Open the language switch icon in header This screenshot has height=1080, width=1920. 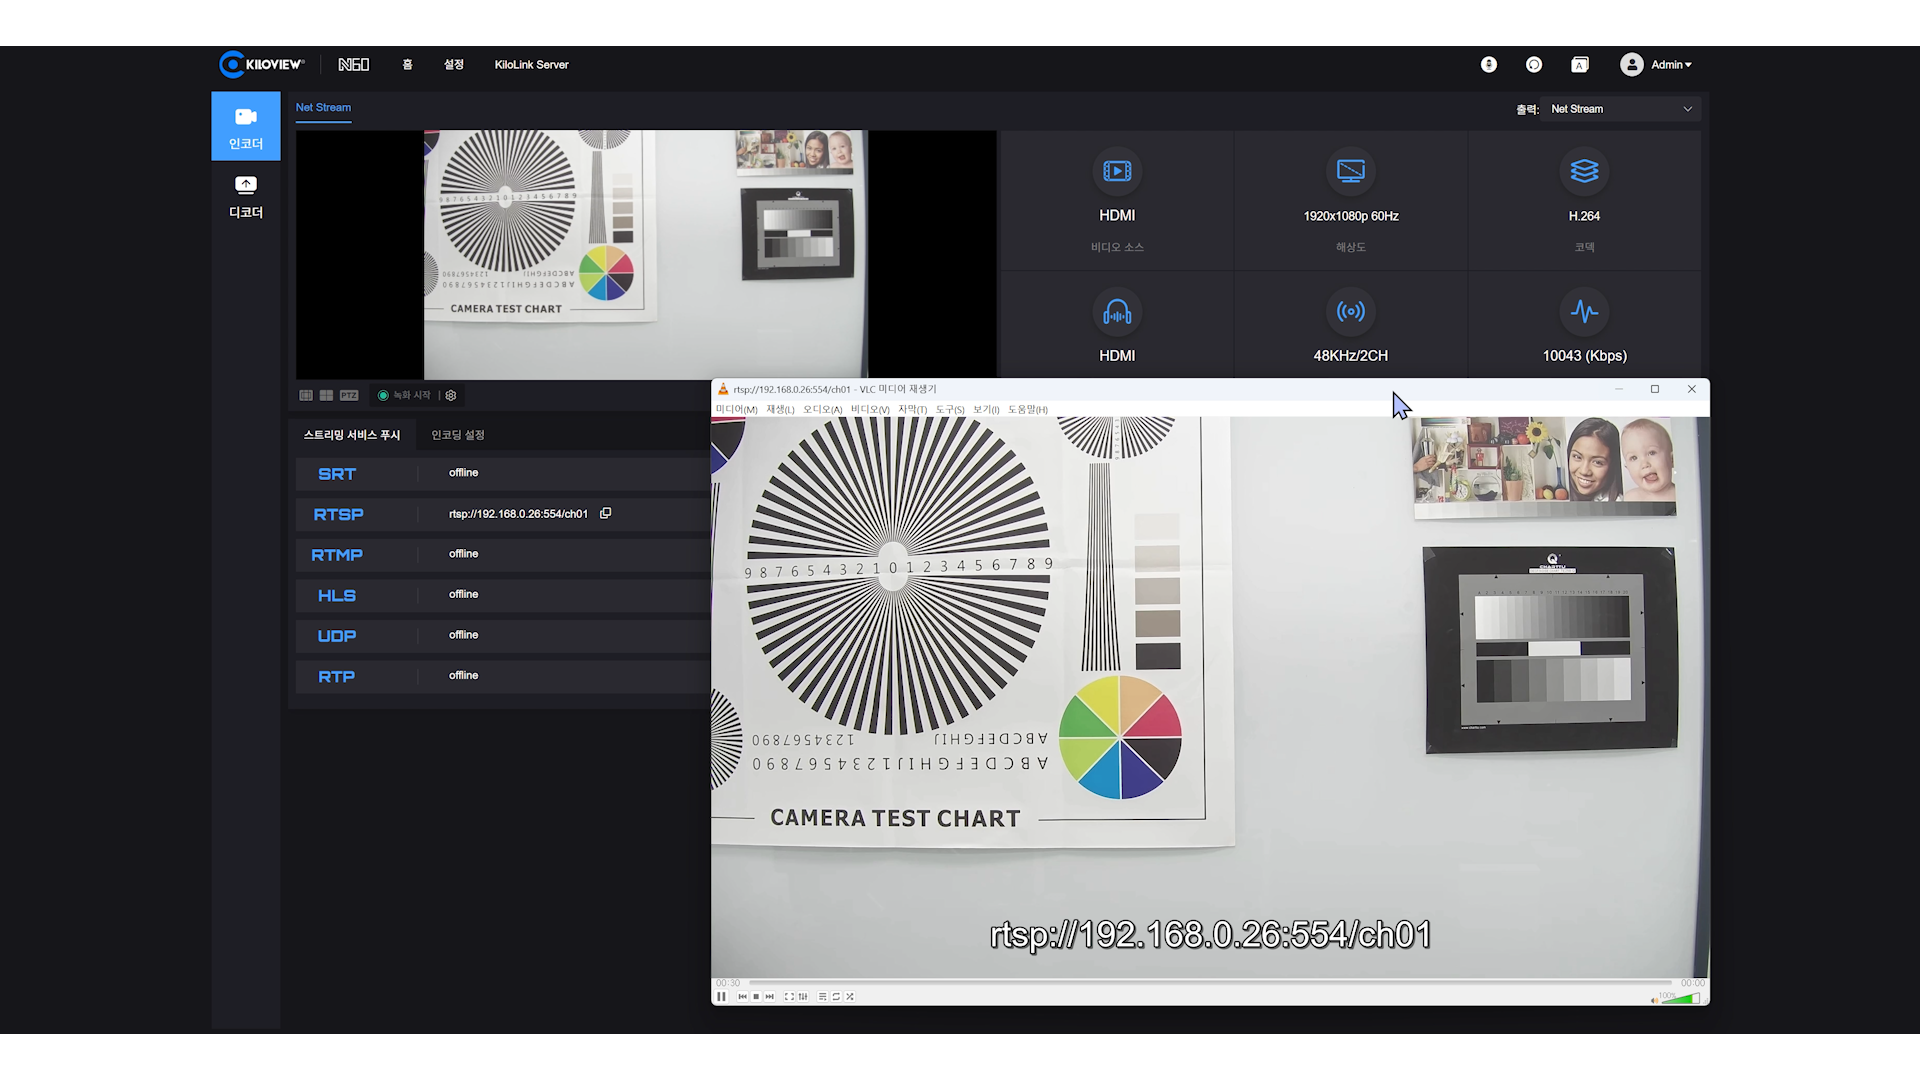[1579, 64]
